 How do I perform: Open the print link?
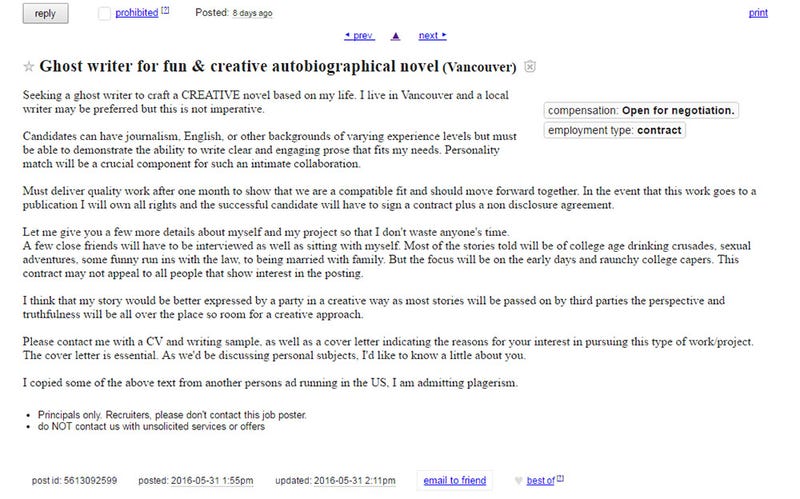pyautogui.click(x=758, y=13)
